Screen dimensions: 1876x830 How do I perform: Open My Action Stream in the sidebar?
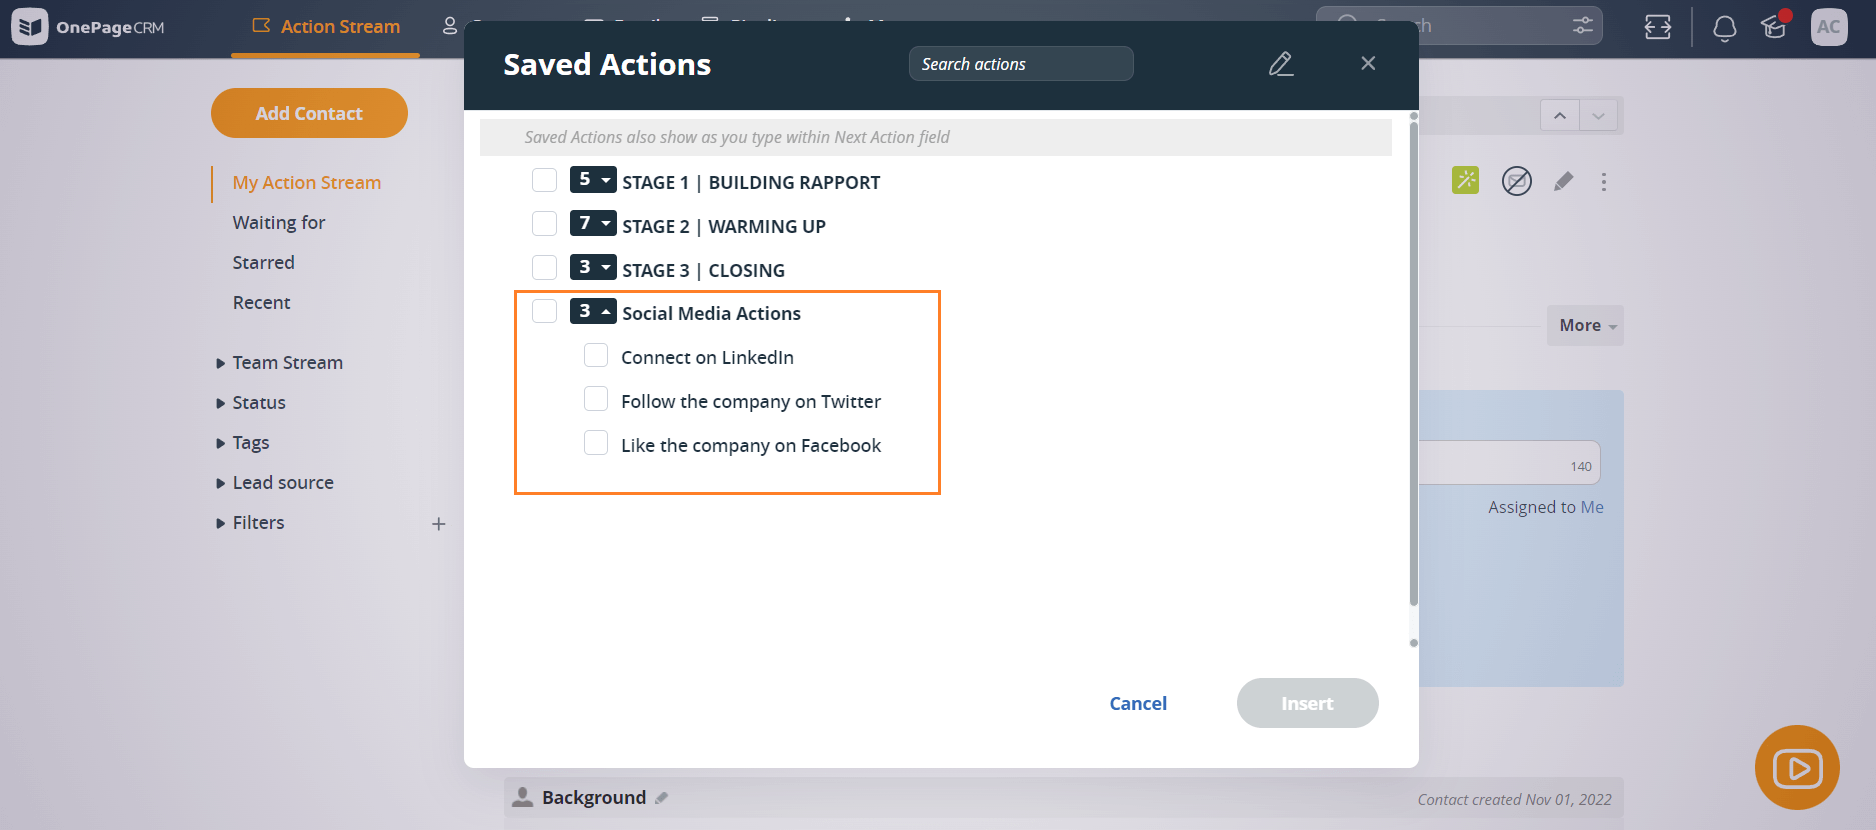click(x=306, y=182)
